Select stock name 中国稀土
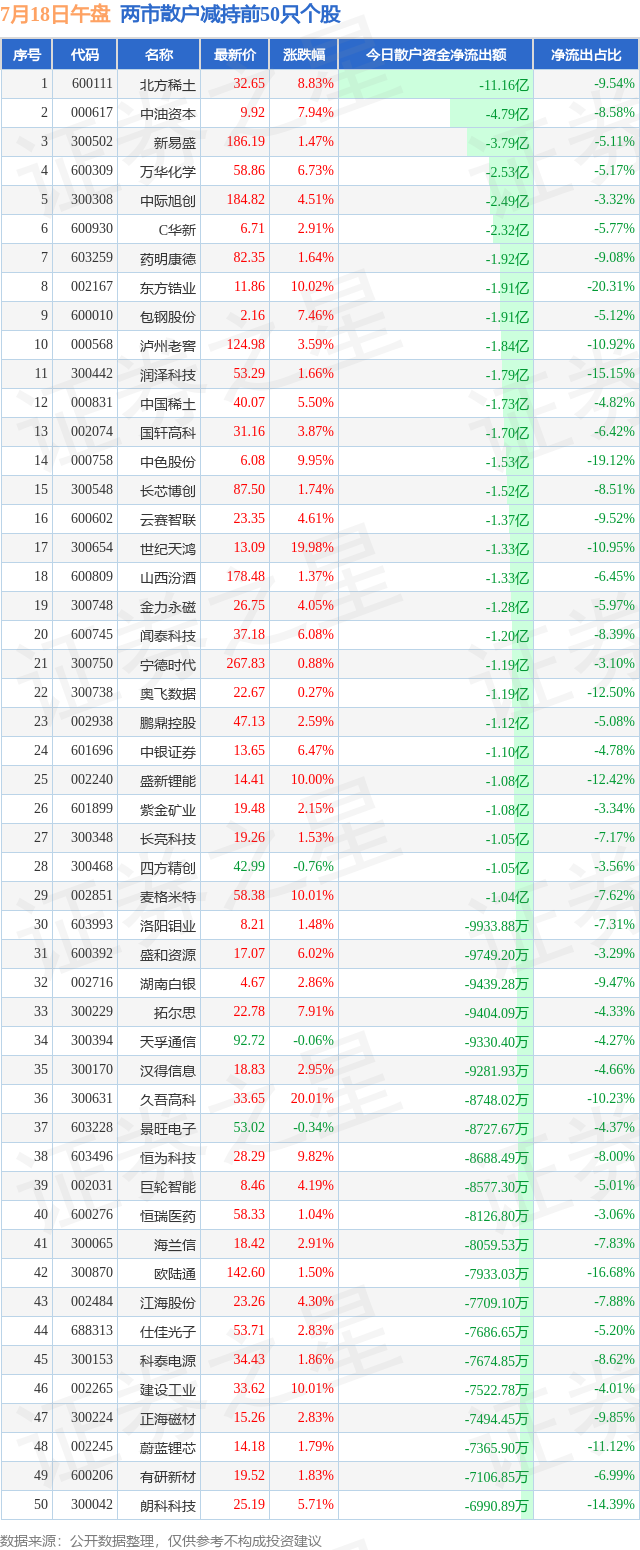 (x=168, y=404)
